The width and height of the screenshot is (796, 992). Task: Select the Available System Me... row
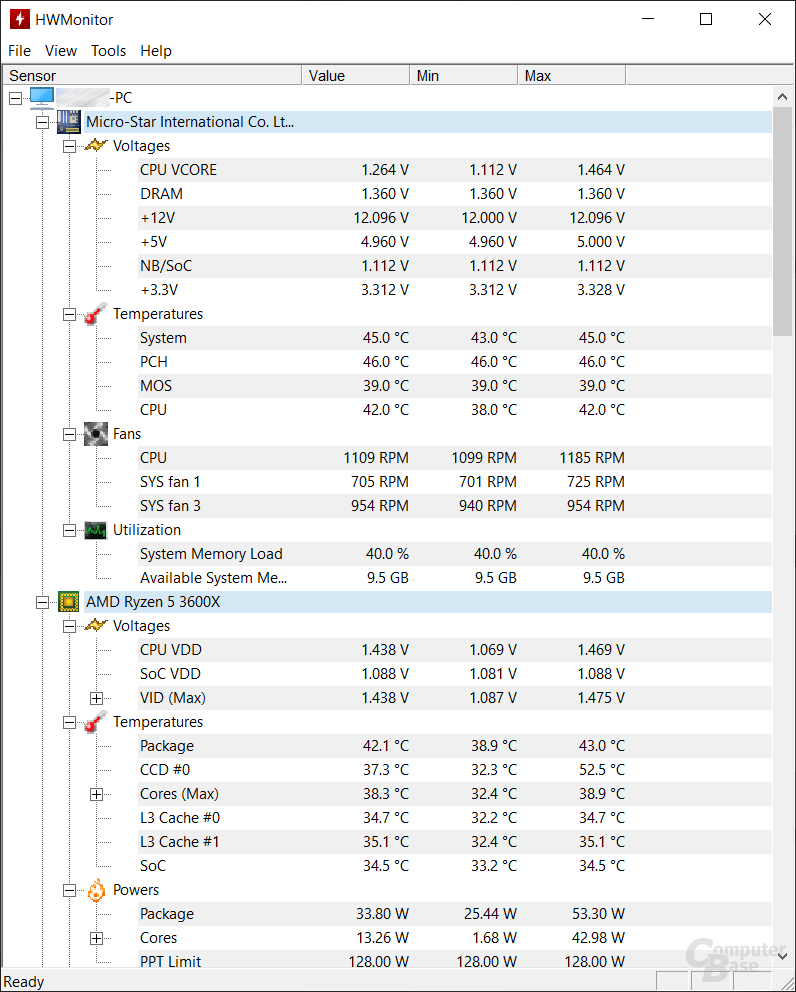(x=455, y=578)
